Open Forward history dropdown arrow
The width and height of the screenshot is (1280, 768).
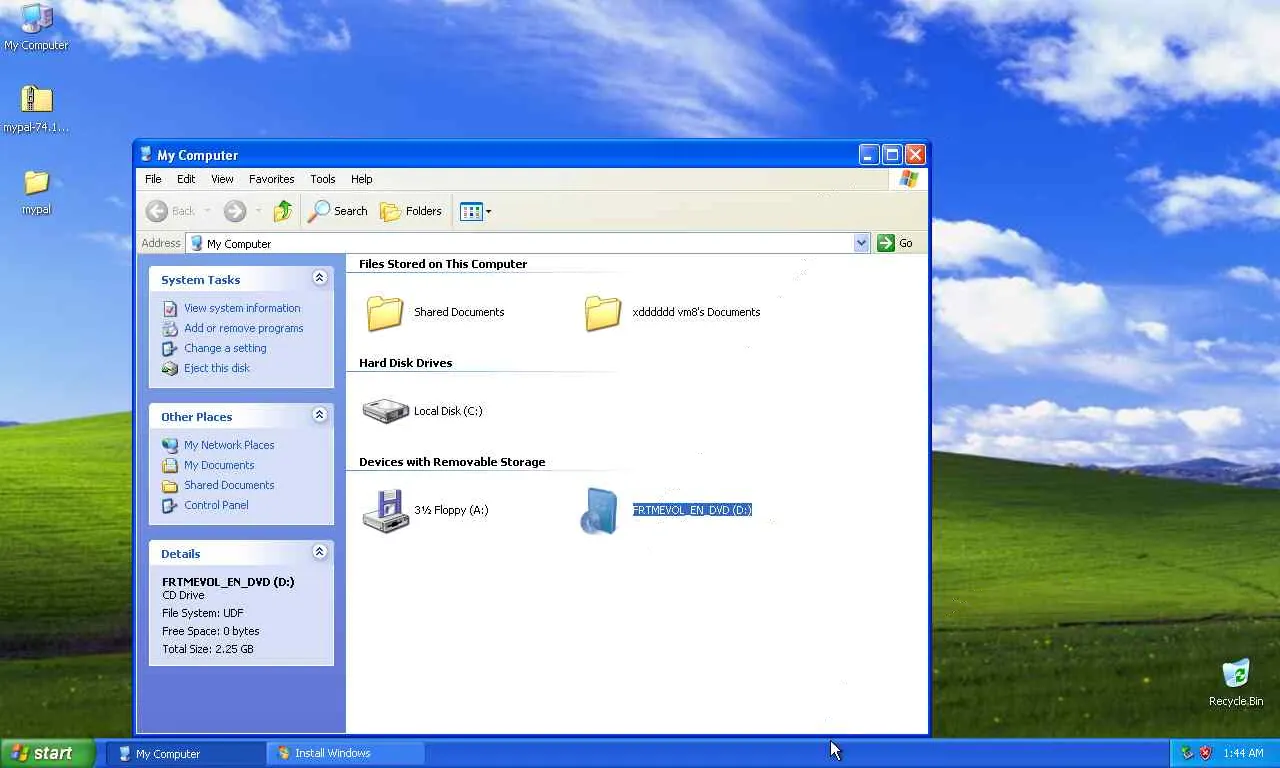pyautogui.click(x=258, y=211)
